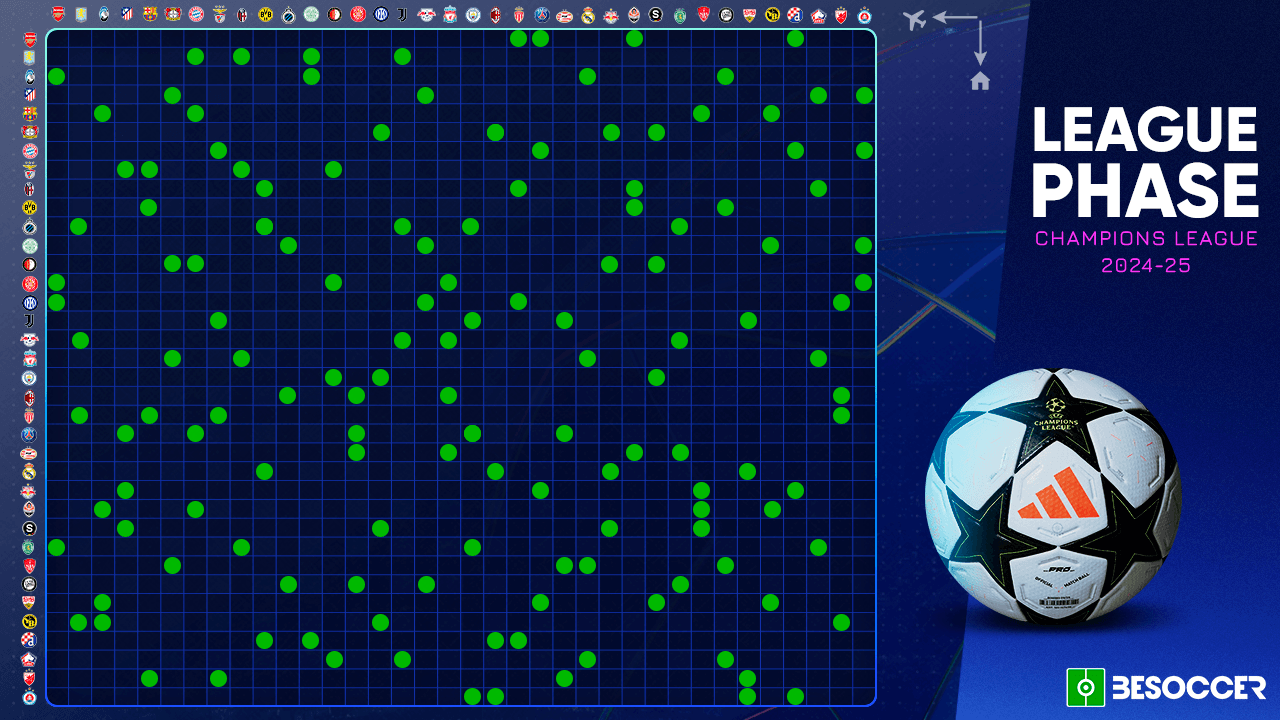Select the green dot for Inter home vs Arsenal
The image size is (1280, 720).
[57, 302]
